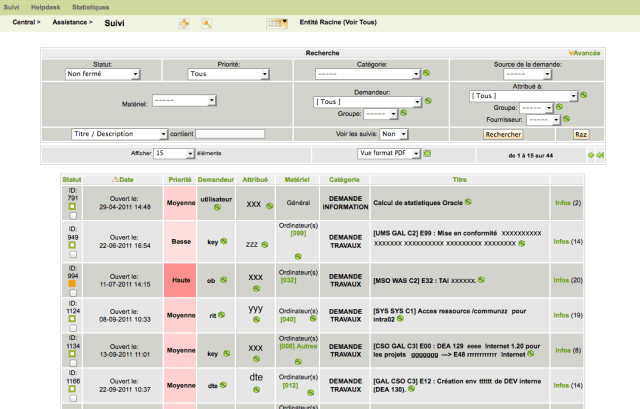
Task: Tick the checkbox for ticket 1124
Action: (x=73, y=328)
